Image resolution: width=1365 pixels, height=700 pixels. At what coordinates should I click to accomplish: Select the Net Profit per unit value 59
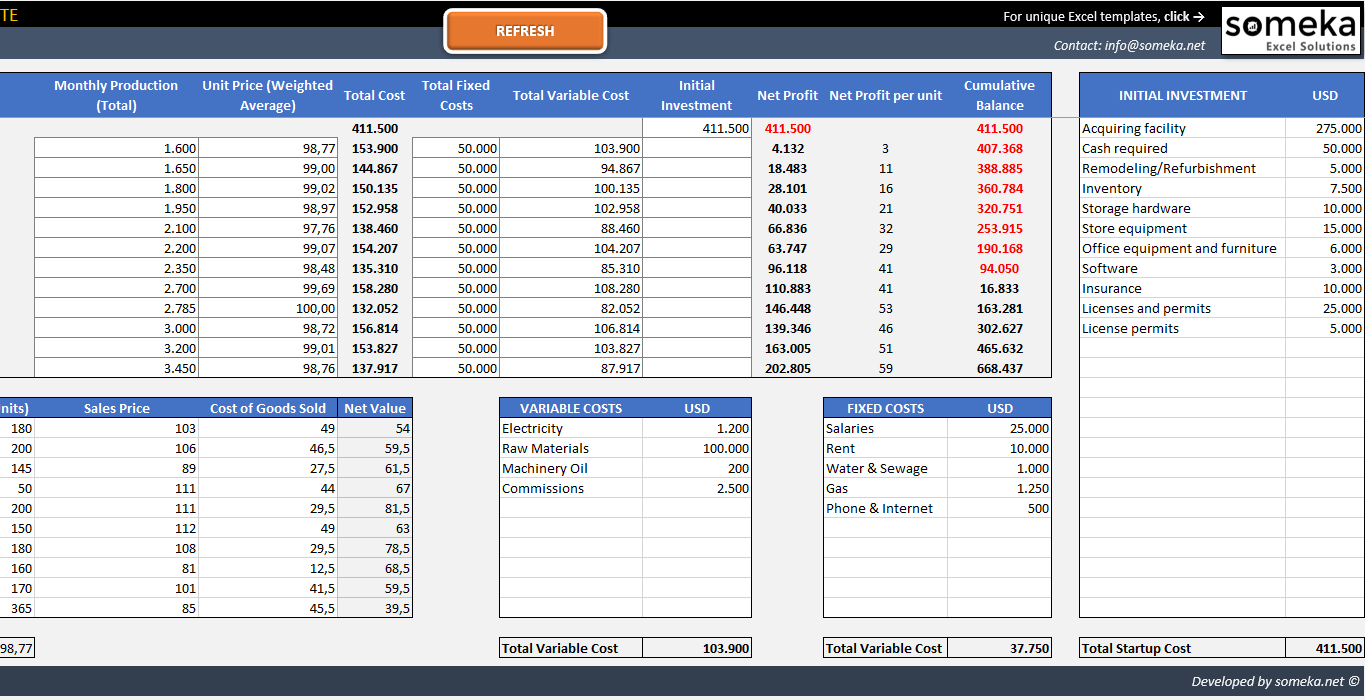pyautogui.click(x=885, y=368)
